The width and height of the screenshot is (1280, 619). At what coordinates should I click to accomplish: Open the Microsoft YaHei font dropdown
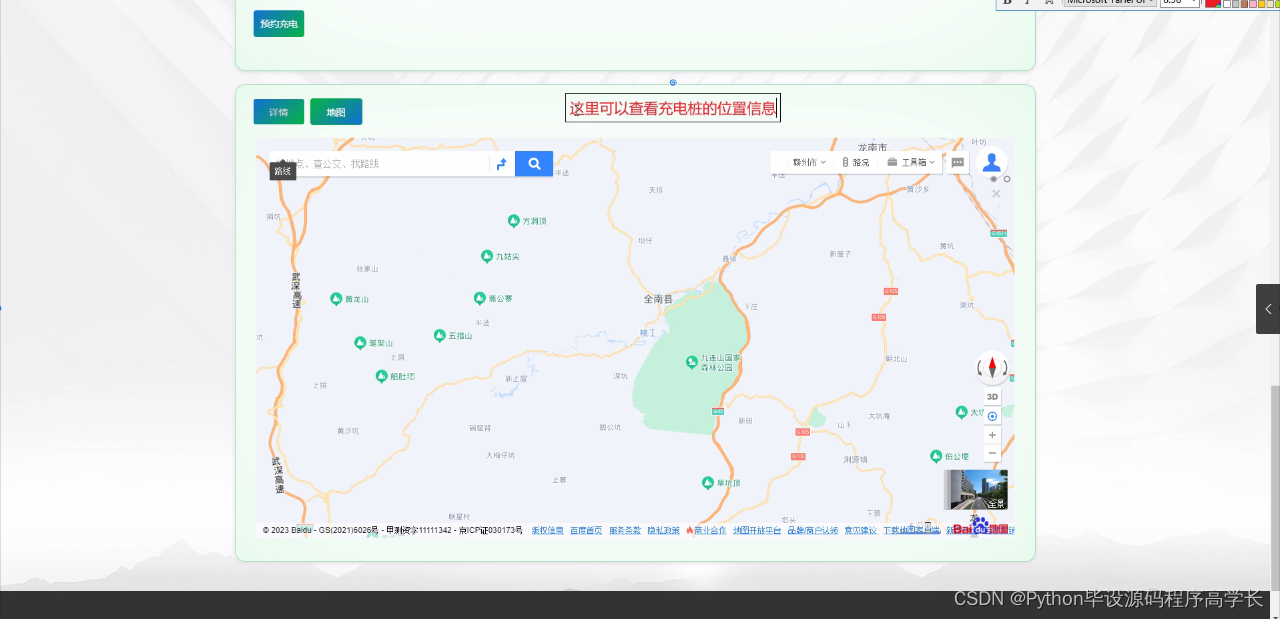(1110, 3)
